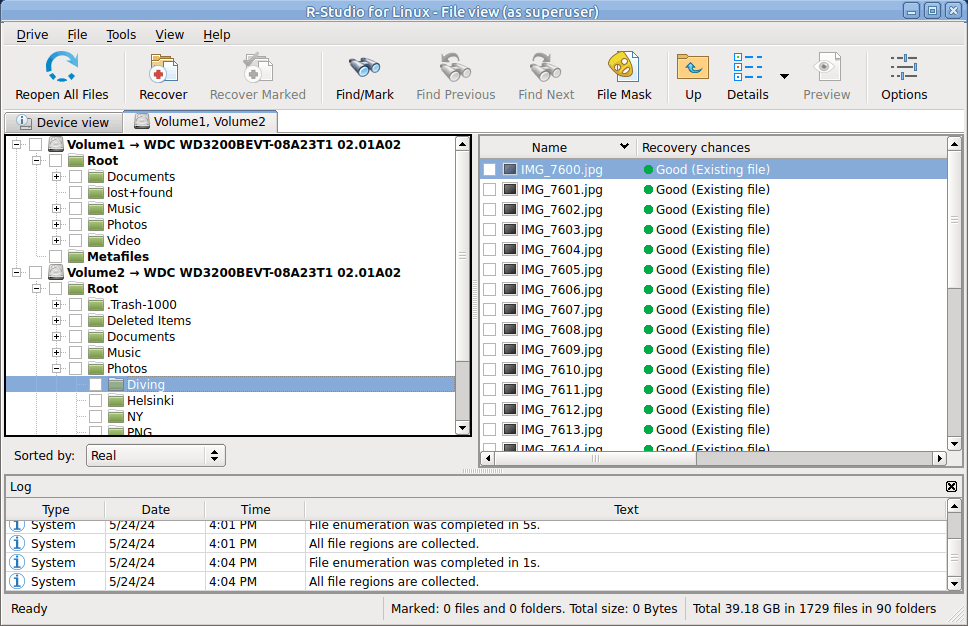Click the .Trash-1000 folder icon

pos(96,304)
